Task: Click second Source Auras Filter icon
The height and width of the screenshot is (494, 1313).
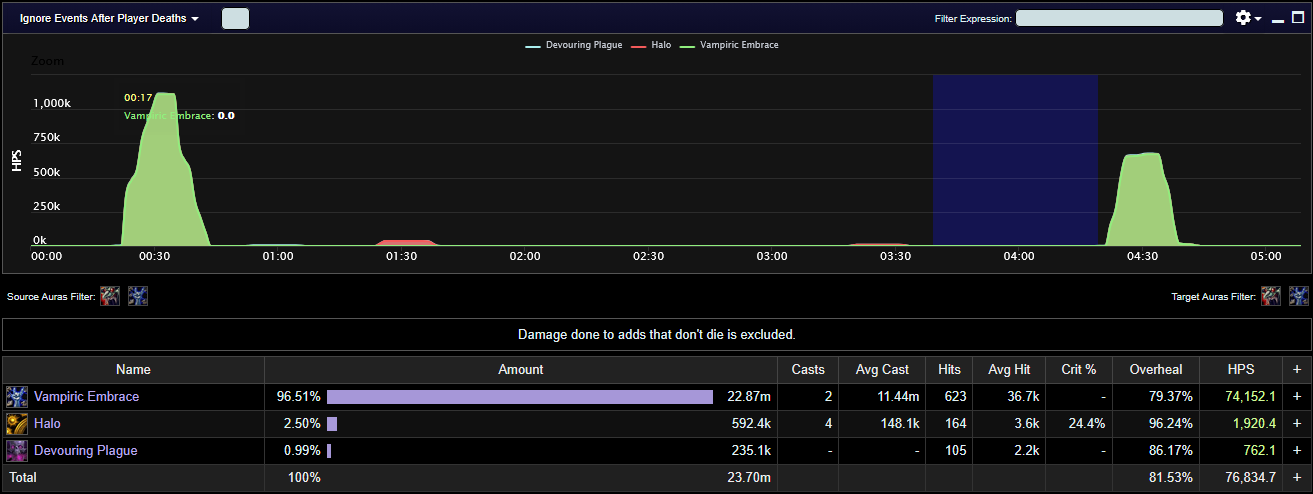Action: pos(138,296)
